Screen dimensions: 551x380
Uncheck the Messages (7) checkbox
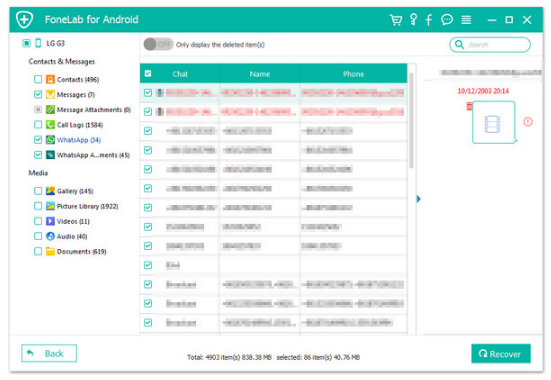tap(38, 95)
